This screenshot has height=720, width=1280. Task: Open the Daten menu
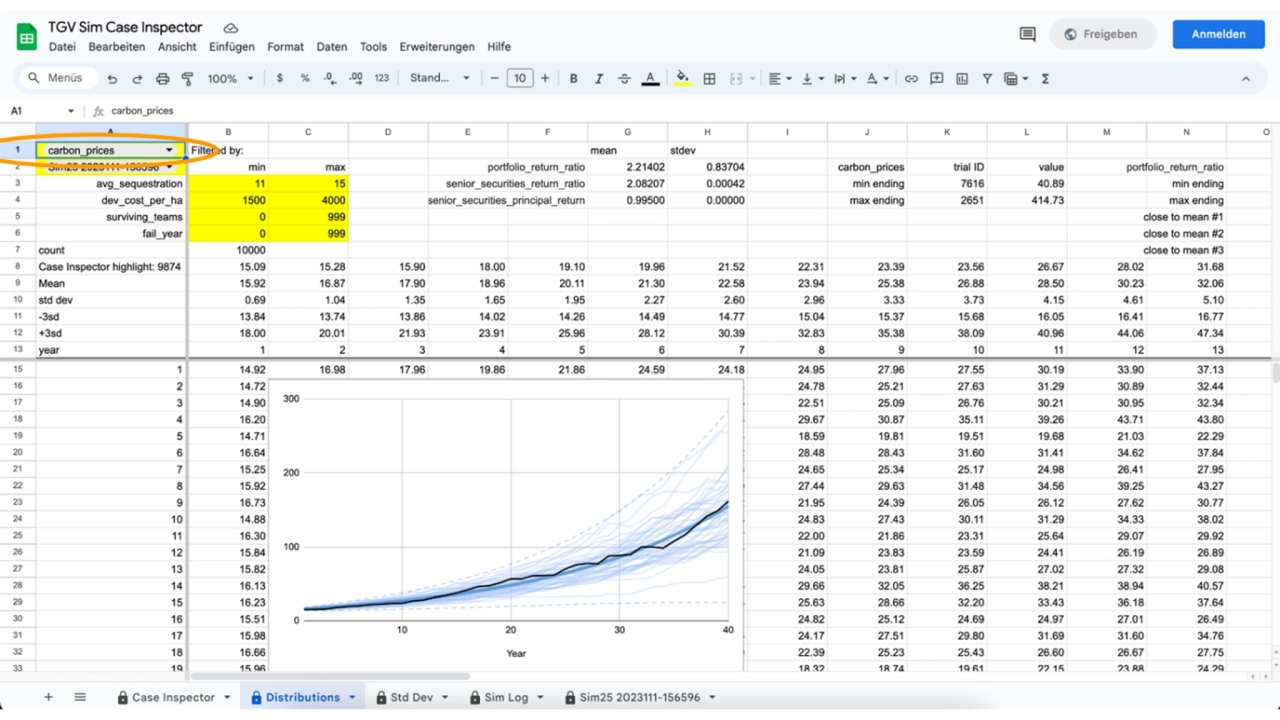pyautogui.click(x=332, y=47)
